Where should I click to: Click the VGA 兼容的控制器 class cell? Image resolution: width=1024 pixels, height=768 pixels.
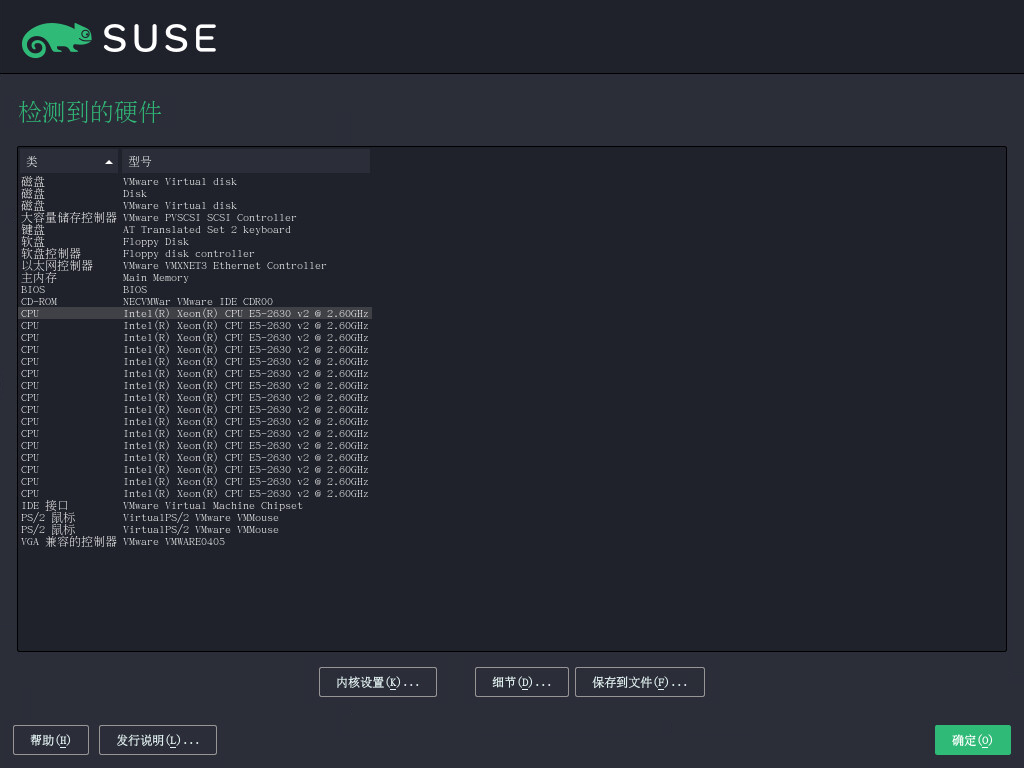(69, 542)
